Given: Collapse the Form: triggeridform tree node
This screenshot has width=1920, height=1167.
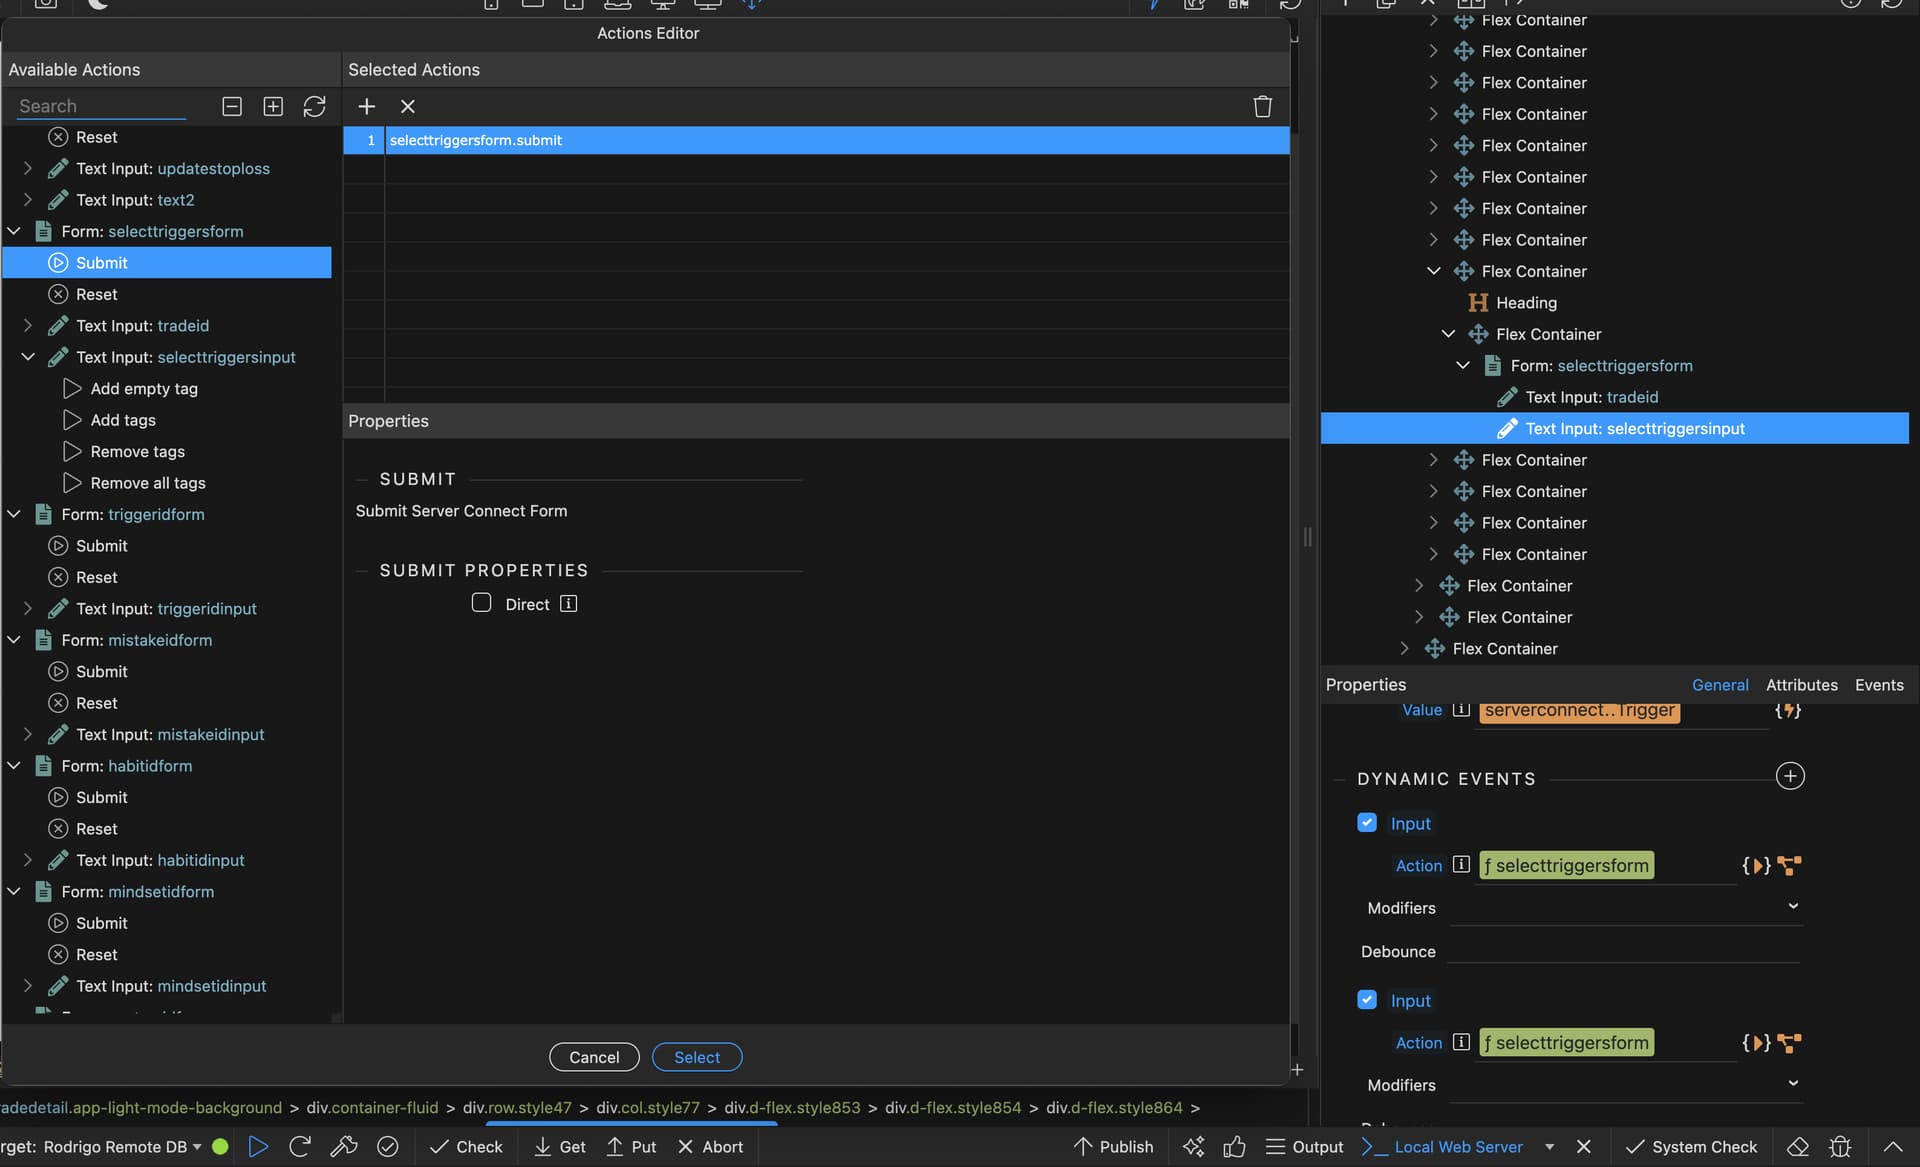Looking at the screenshot, I should (x=15, y=514).
